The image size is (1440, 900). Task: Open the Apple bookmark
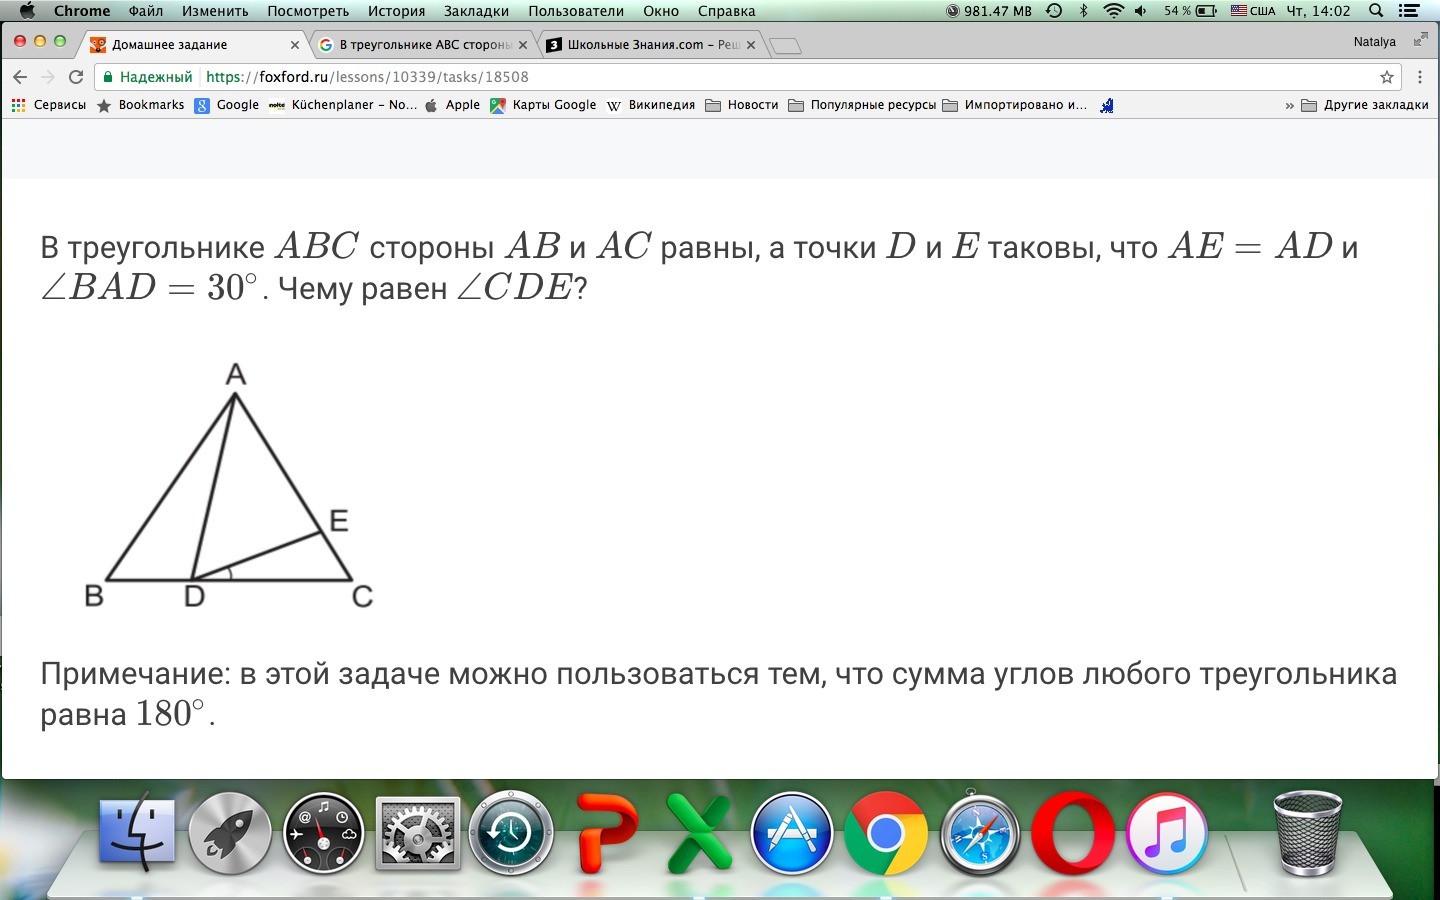(x=453, y=105)
